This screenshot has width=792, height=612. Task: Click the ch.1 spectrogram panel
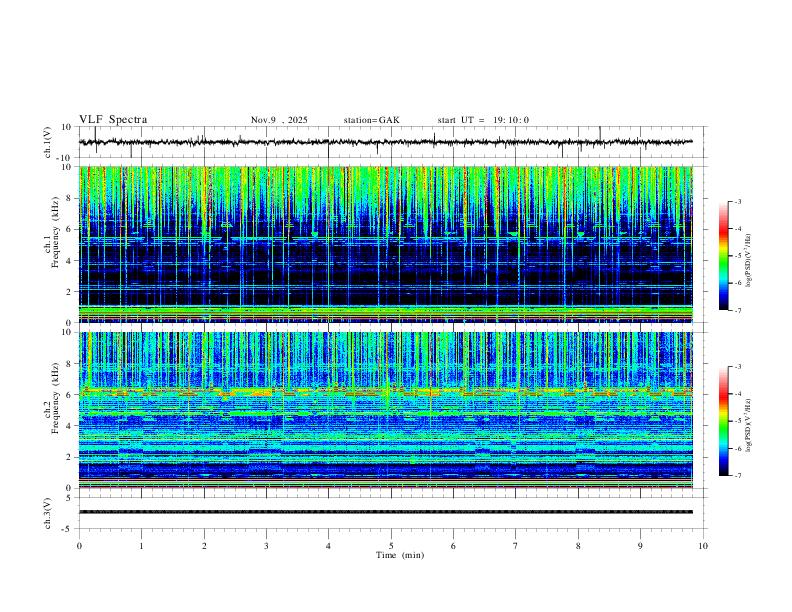pos(386,244)
